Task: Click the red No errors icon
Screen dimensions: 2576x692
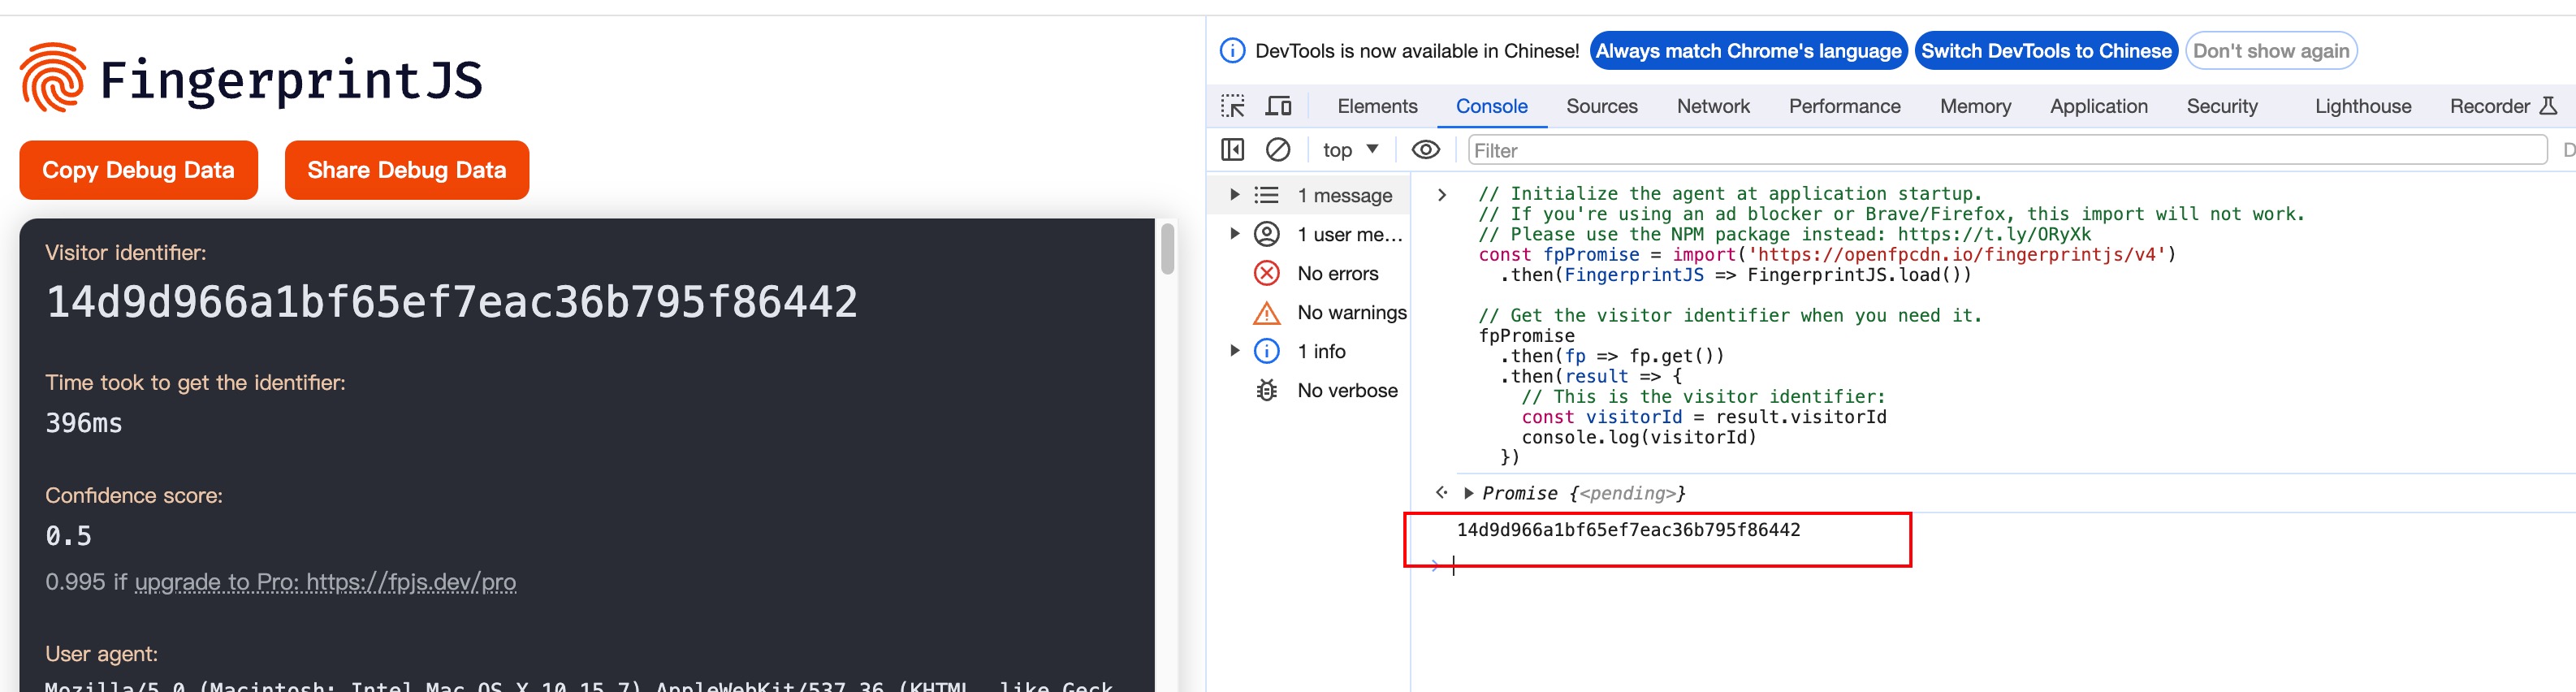Action: point(1267,273)
